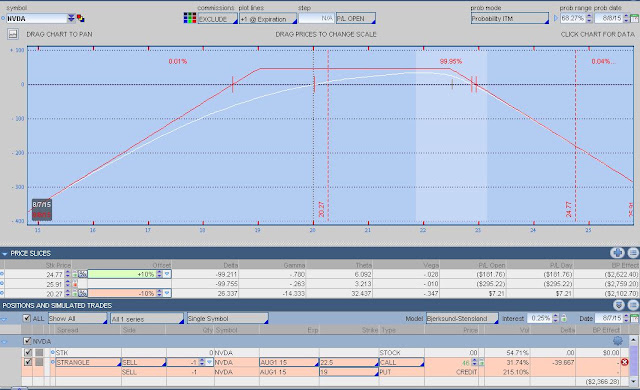Open the Probability ITM prob mode dropdown
This screenshot has width=640, height=390.
click(x=510, y=18)
